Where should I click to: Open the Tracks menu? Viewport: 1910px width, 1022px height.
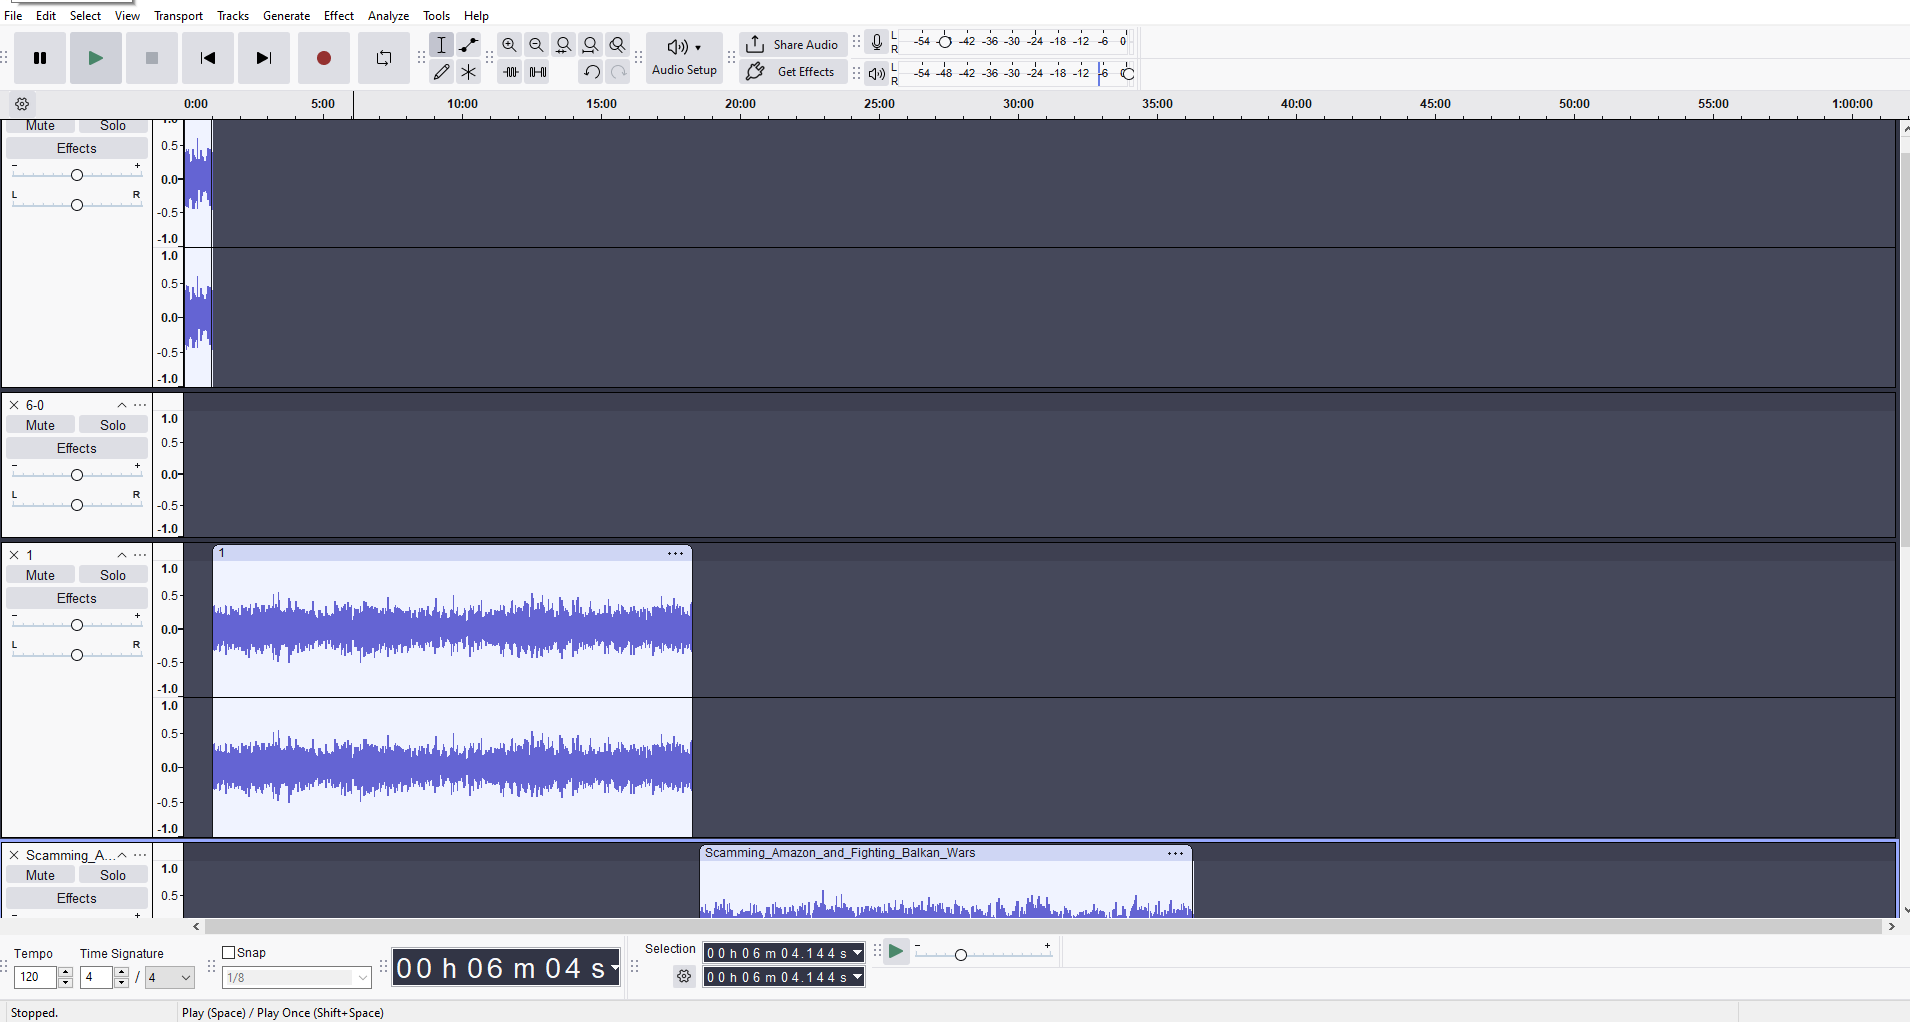pyautogui.click(x=233, y=16)
